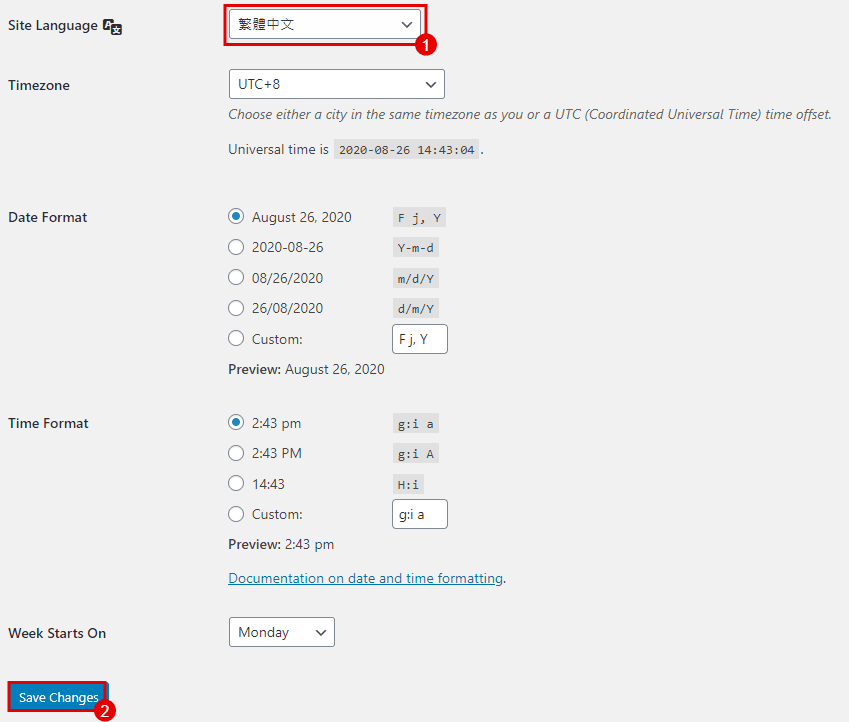This screenshot has width=849, height=722.
Task: Click the 'm/d/Y' format code
Action: 416,279
